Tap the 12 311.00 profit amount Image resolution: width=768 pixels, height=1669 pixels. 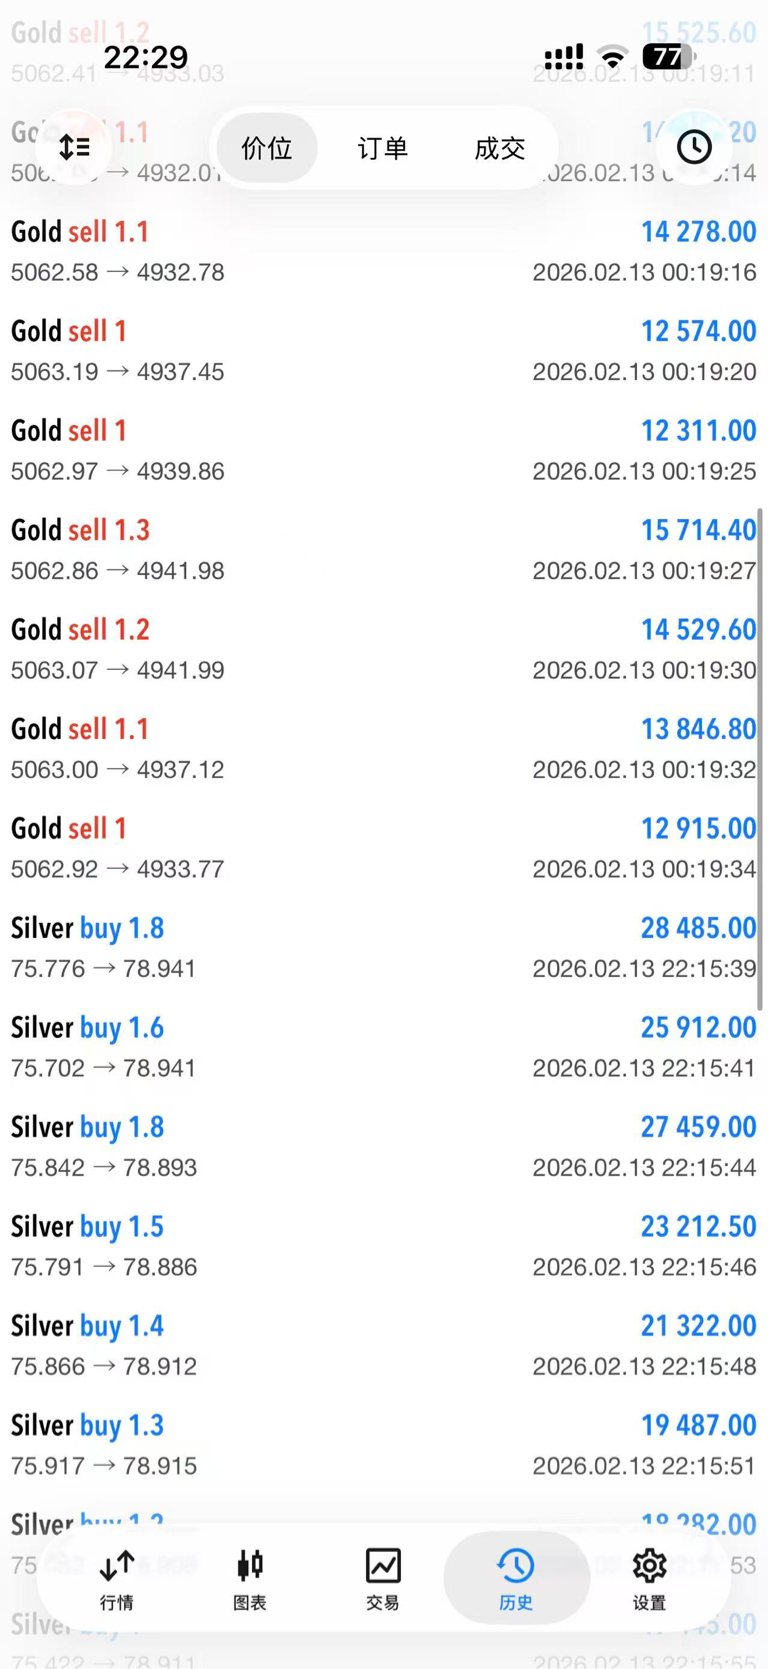pyautogui.click(x=698, y=431)
